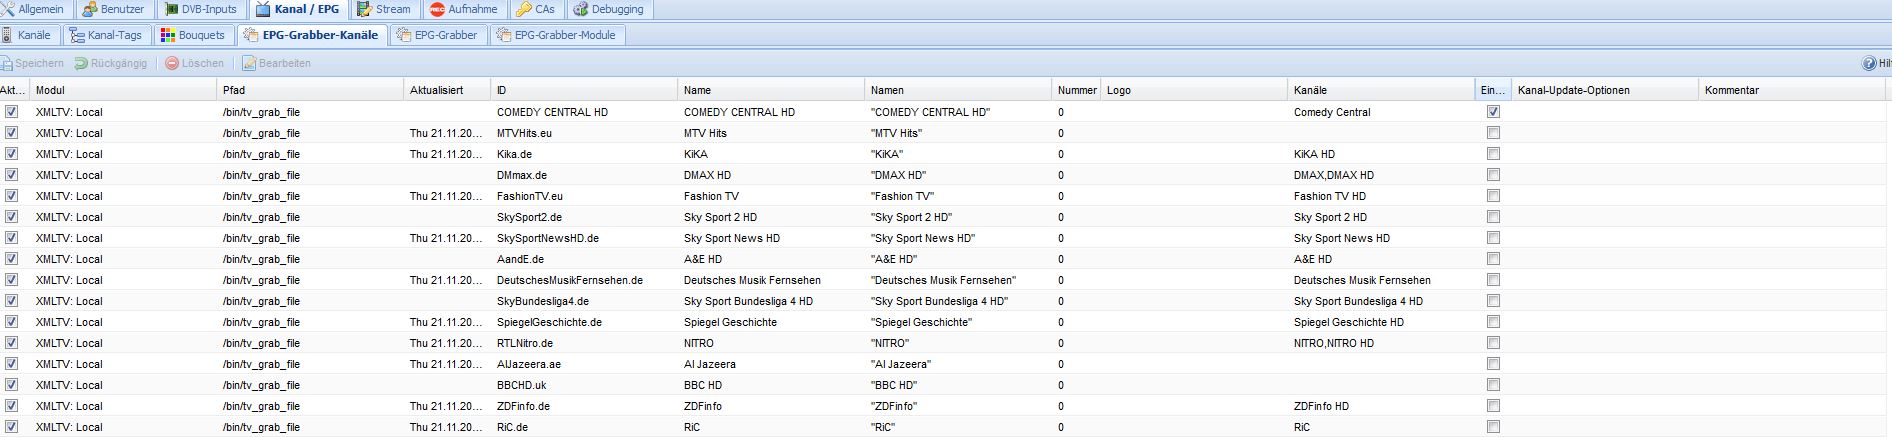Viewport: 1892px width, 437px height.
Task: Sort by the Modul column header
Action: [x=123, y=90]
